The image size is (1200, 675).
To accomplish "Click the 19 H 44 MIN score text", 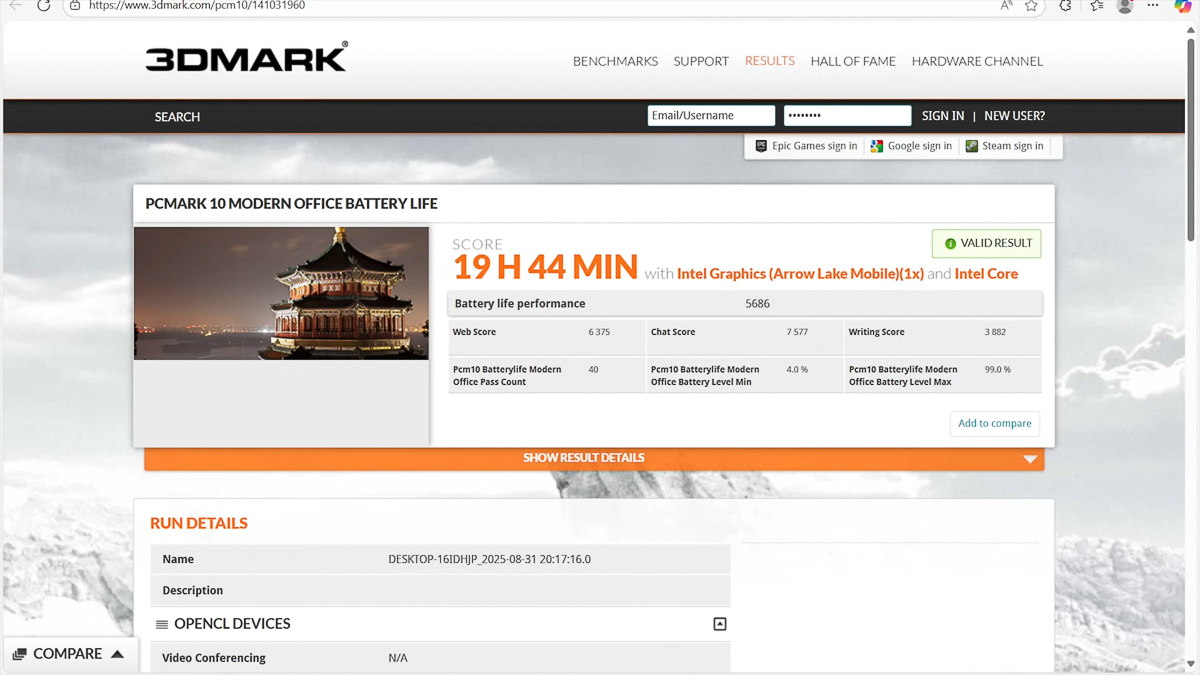I will 545,267.
